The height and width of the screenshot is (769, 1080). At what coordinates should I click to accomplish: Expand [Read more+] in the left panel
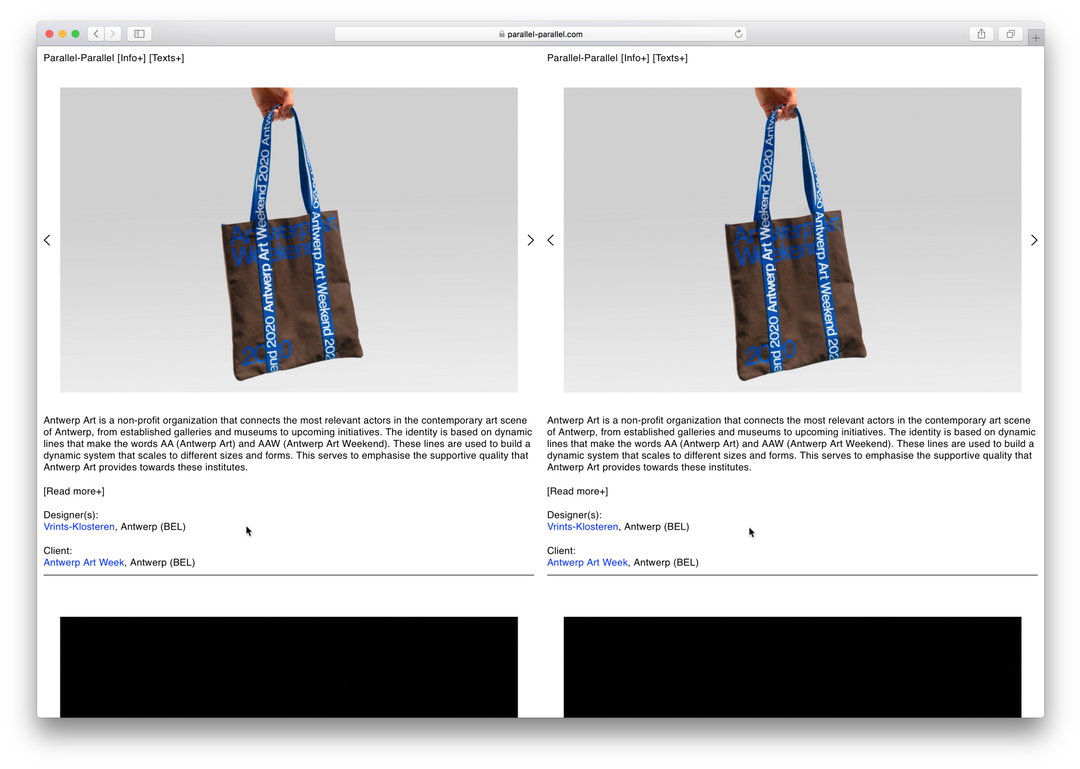74,491
